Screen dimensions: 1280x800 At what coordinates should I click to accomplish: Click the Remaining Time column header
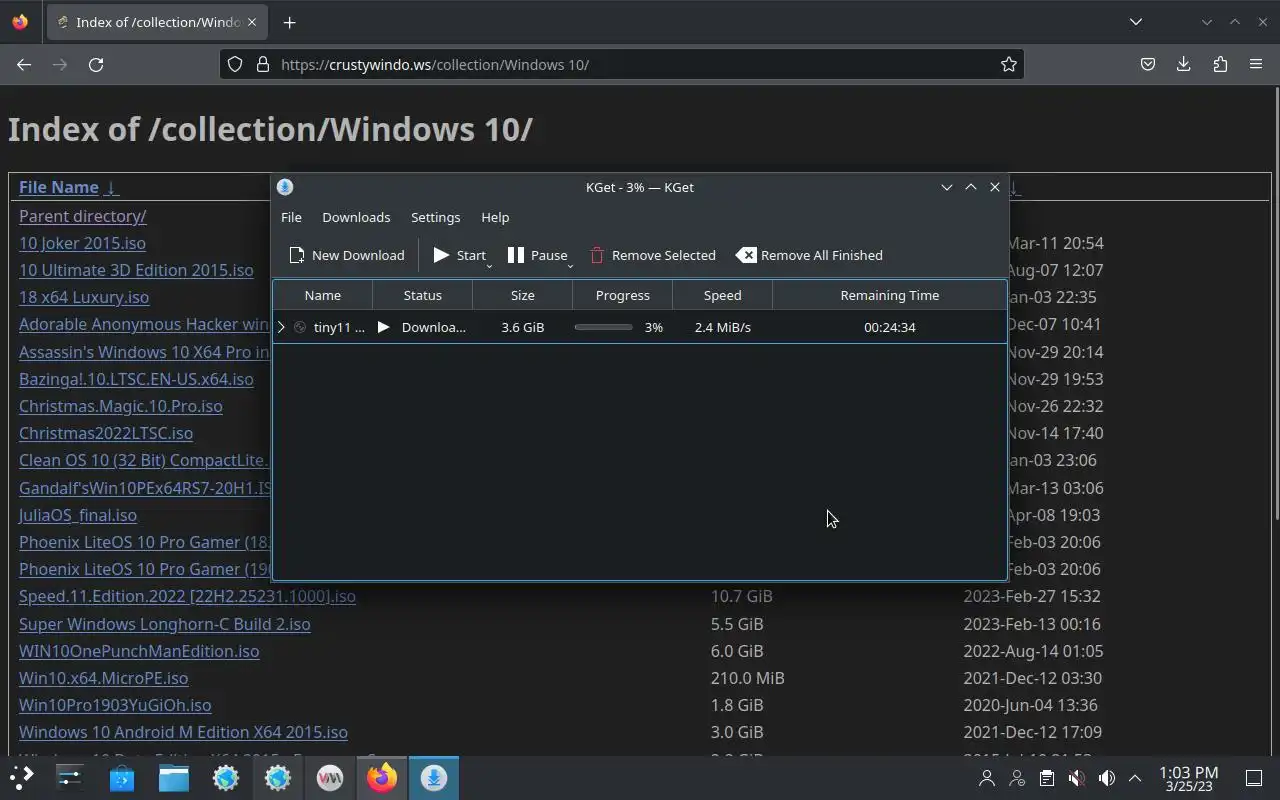click(x=889, y=295)
